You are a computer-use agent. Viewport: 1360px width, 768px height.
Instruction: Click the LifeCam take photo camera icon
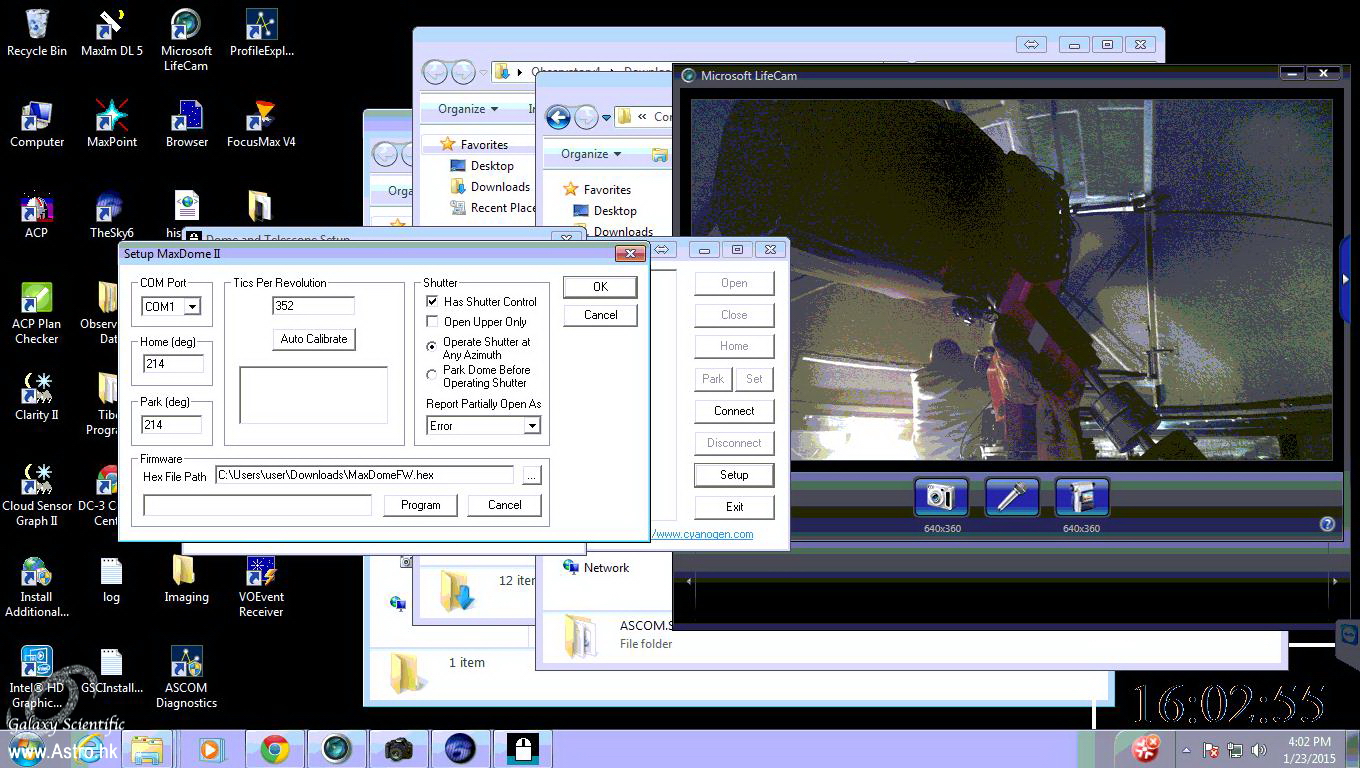941,497
